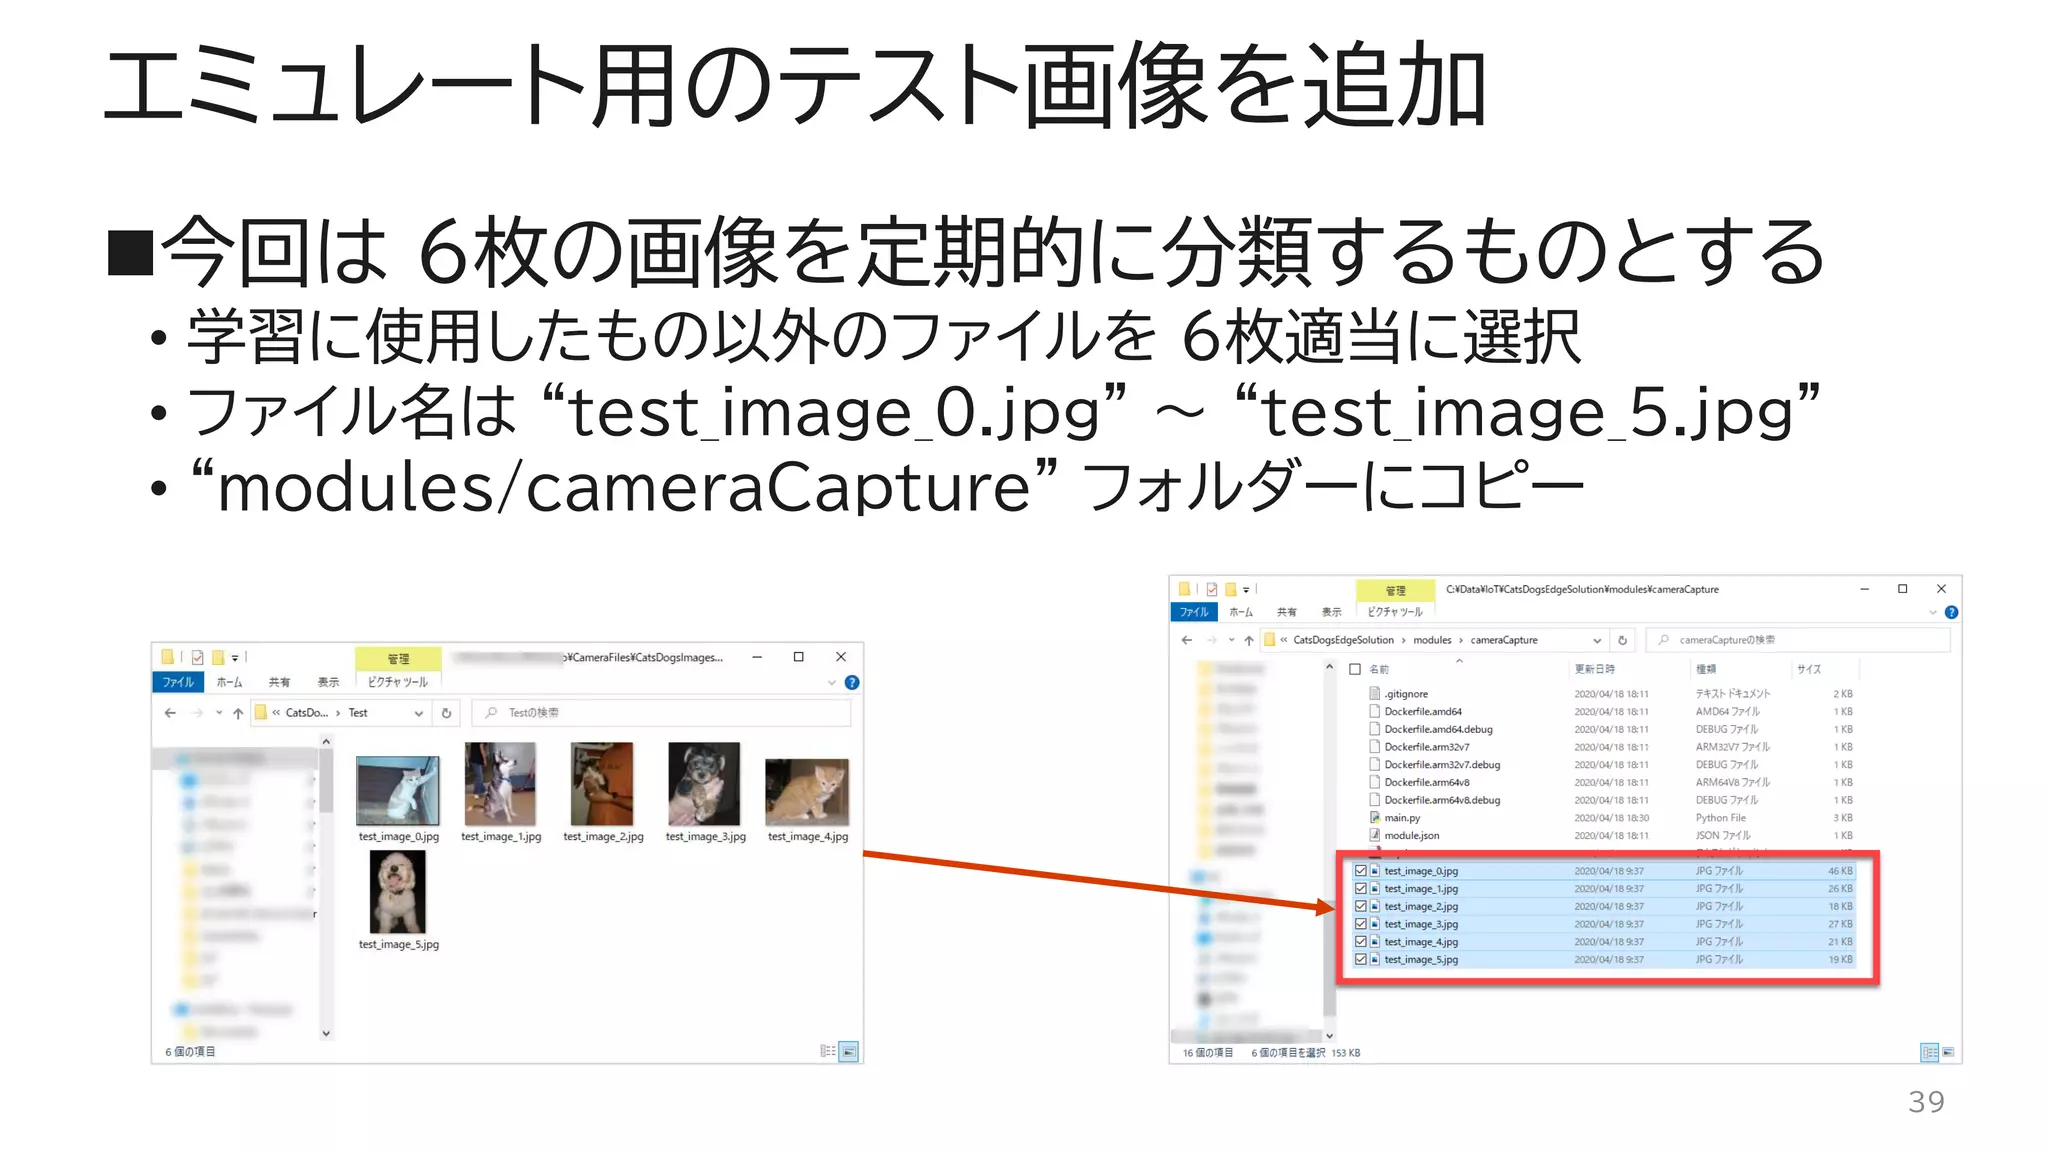Click properties icon in Test window title bar
Image resolution: width=2048 pixels, height=1152 pixels.
click(x=198, y=657)
